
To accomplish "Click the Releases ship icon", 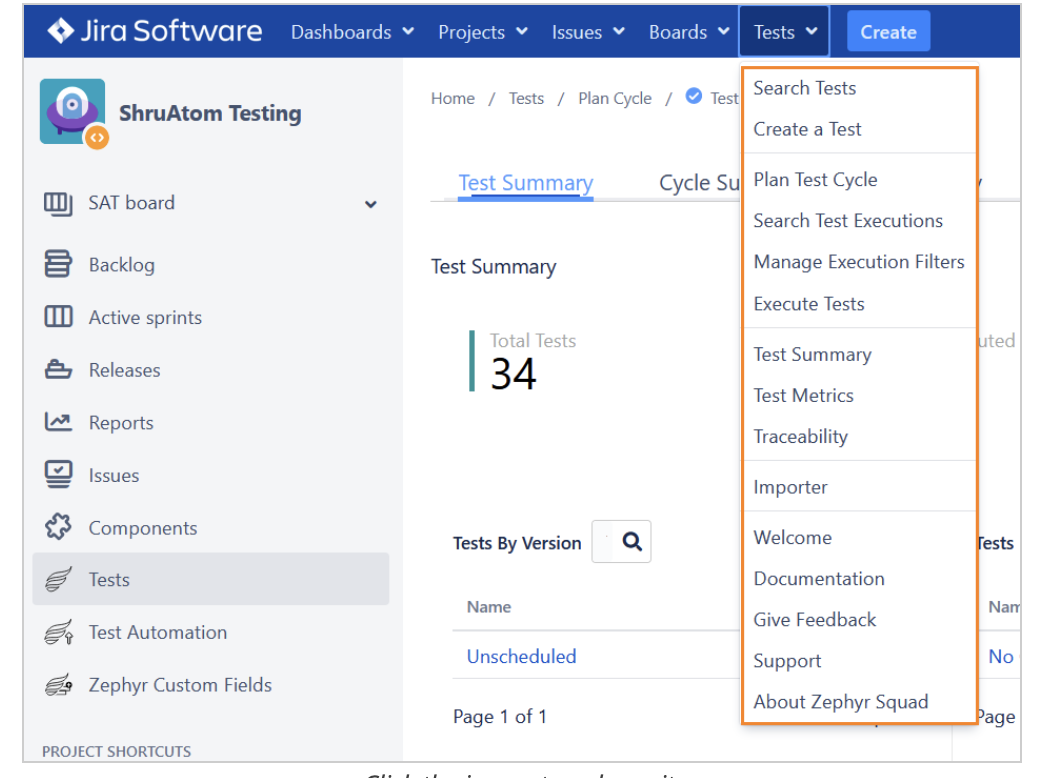I will click(x=58, y=369).
